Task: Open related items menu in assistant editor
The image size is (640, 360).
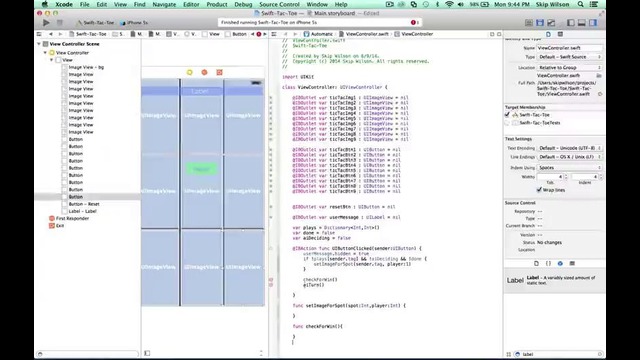Action: pos(274,34)
